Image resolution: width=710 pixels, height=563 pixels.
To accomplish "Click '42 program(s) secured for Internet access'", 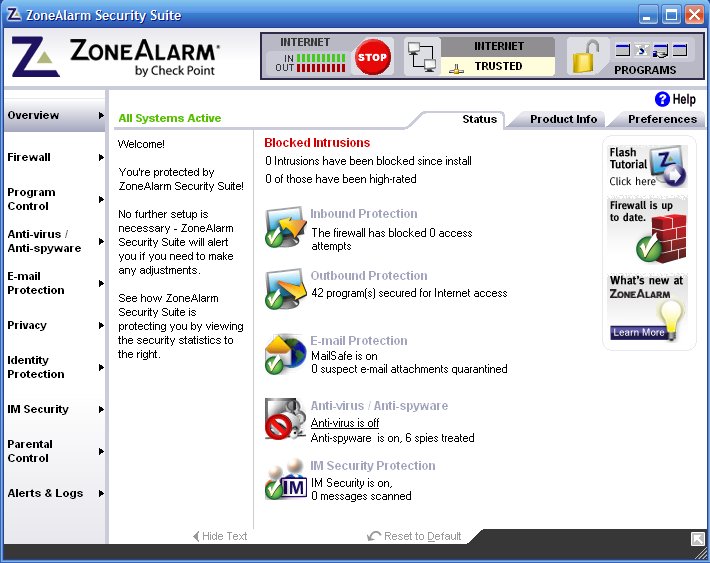I will [409, 294].
